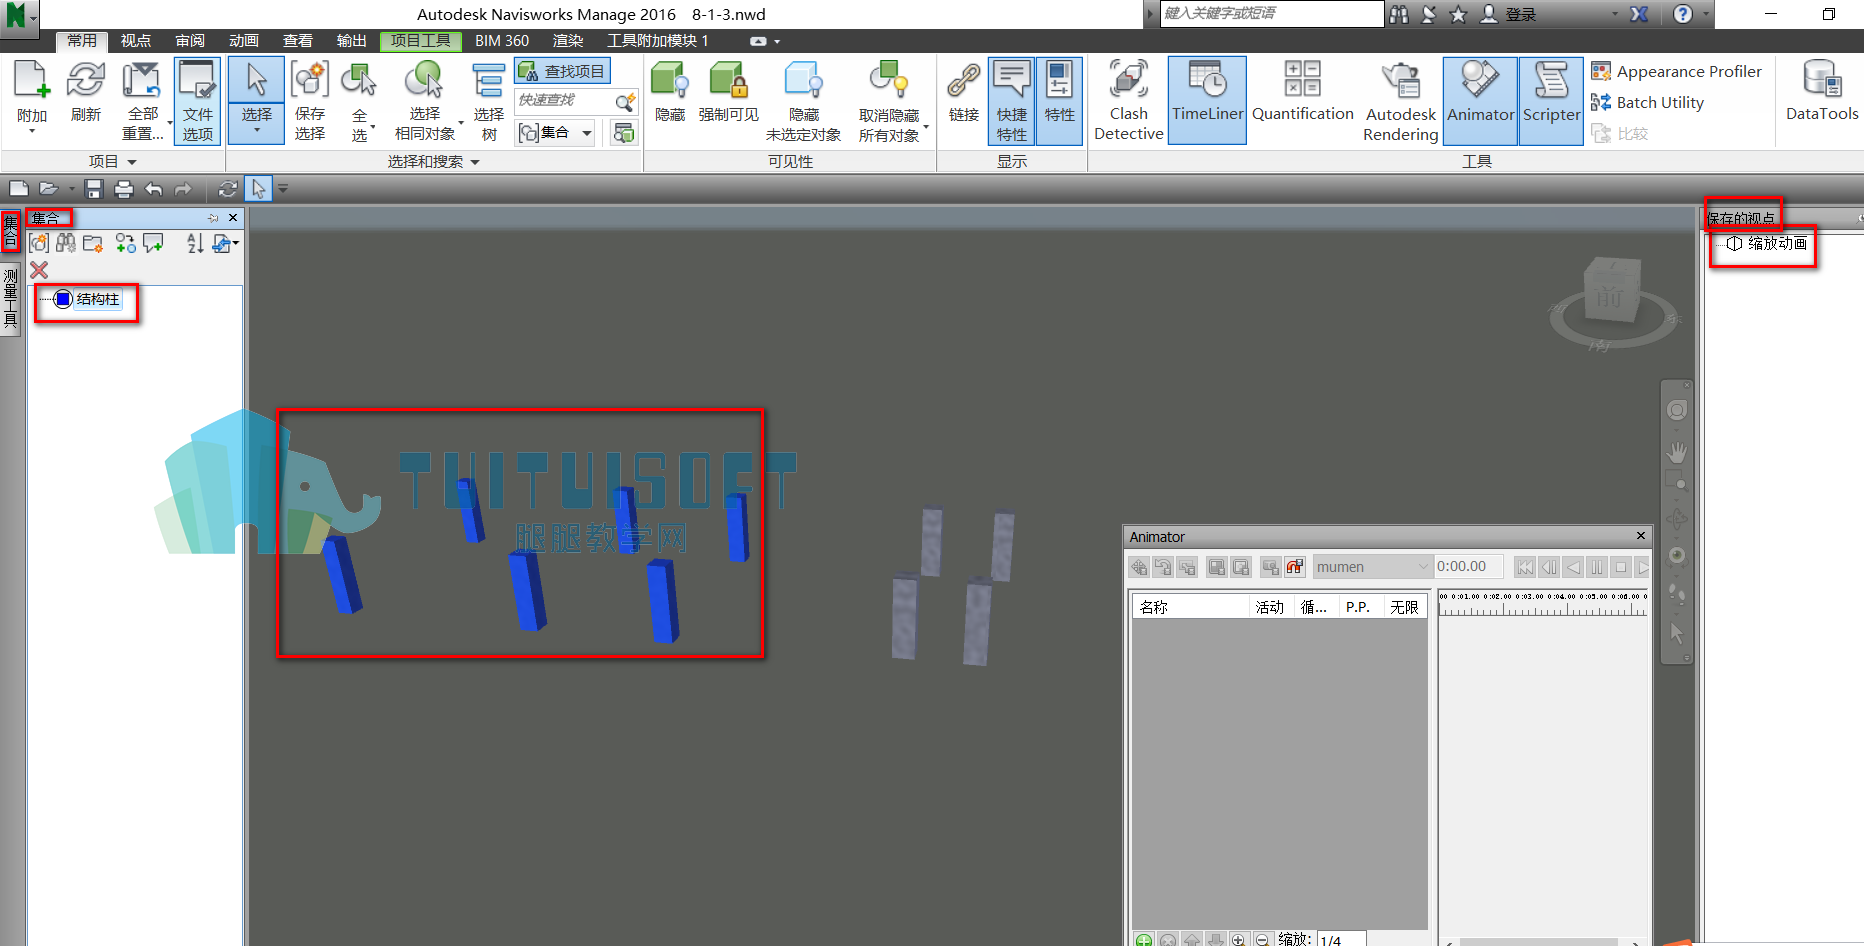Screen dimensions: 1864x946
Task: Toggle the Quick Properties (快捷特性) button
Action: (1011, 100)
